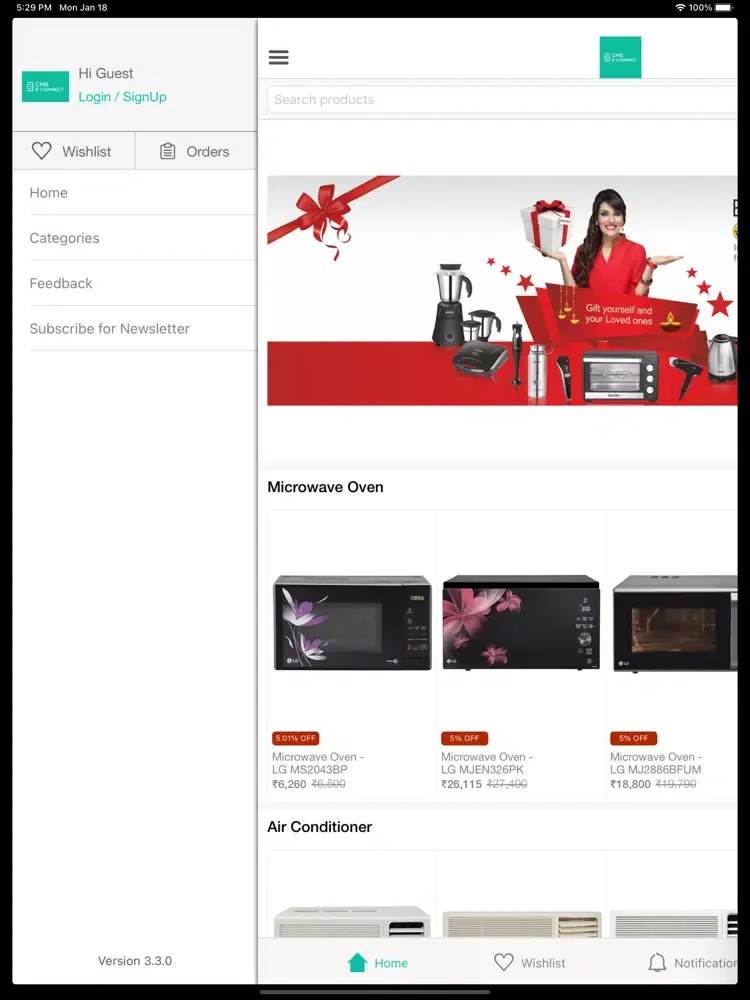The height and width of the screenshot is (1000, 750).
Task: Tap the CMS E-Connect logo in header
Action: [x=620, y=57]
